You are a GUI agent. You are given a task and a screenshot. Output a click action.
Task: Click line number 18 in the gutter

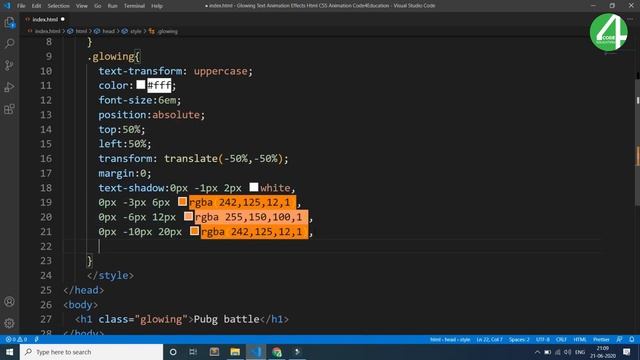[x=46, y=188]
